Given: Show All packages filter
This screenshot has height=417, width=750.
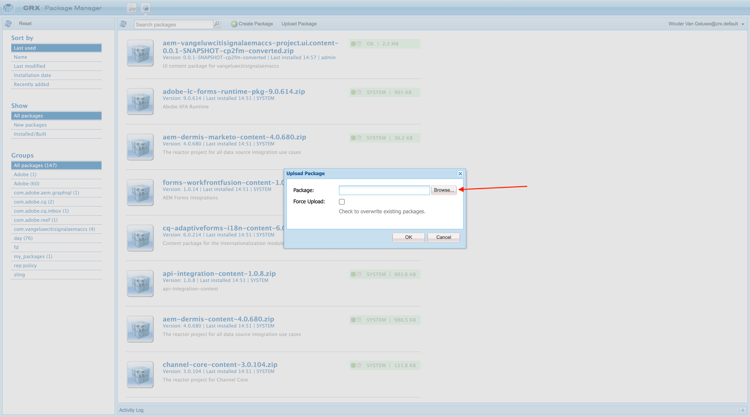Looking at the screenshot, I should 56,116.
